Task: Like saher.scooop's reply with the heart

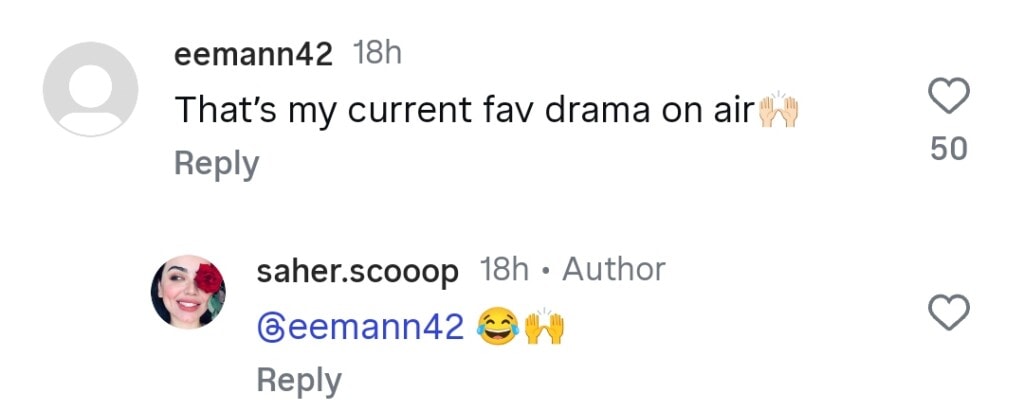Action: point(948,313)
